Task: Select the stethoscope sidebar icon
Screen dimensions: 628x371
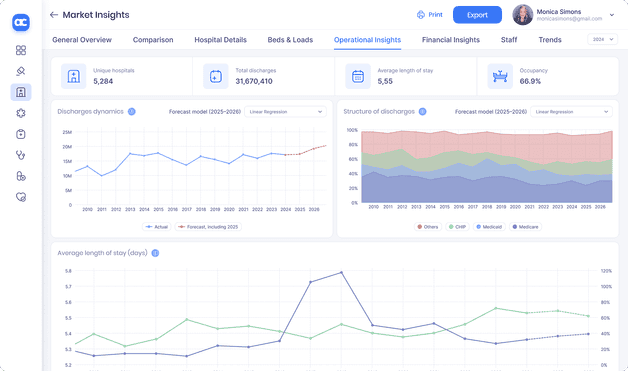Action: tap(21, 155)
